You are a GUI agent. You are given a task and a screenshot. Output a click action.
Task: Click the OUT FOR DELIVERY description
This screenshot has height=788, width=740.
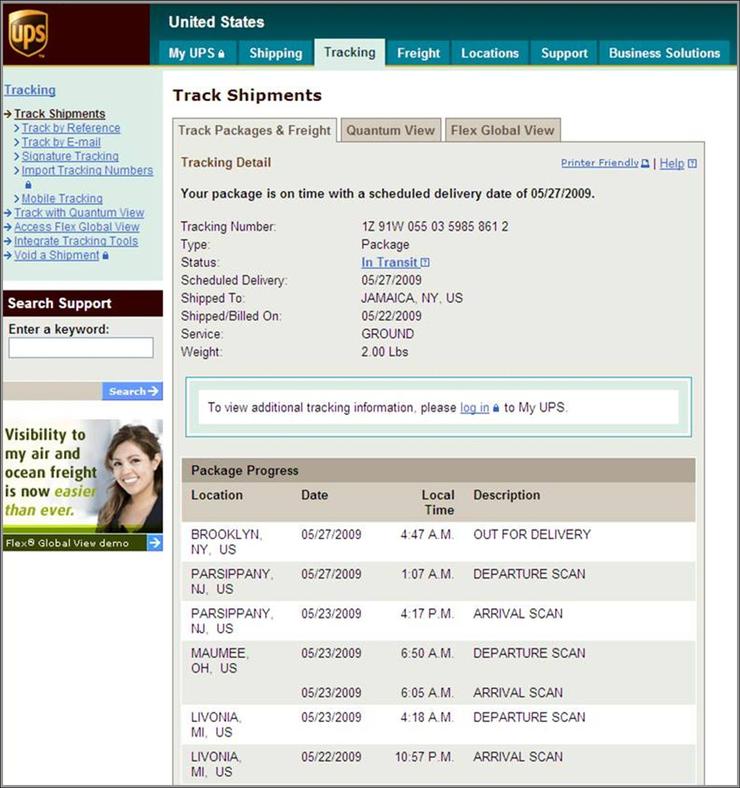pos(532,534)
